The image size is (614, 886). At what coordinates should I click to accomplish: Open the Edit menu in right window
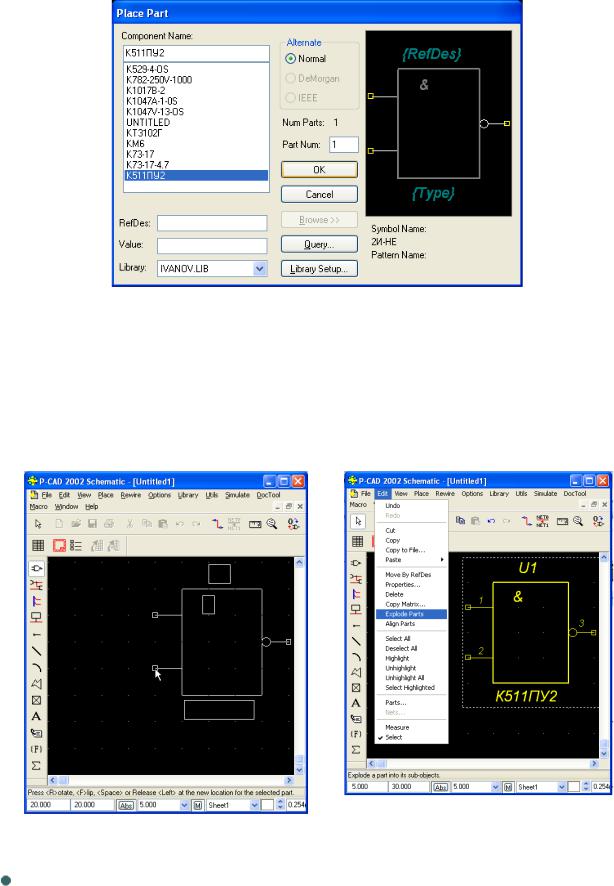(x=382, y=493)
